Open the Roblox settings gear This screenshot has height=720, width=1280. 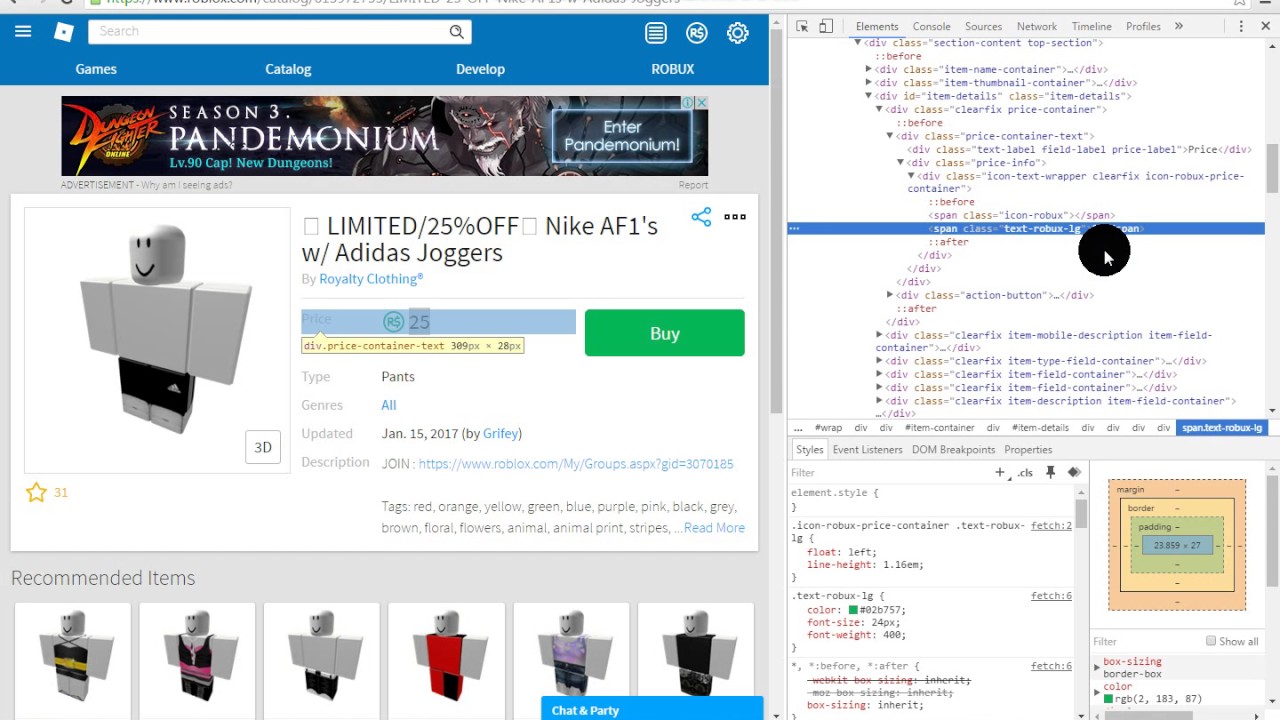(x=738, y=33)
